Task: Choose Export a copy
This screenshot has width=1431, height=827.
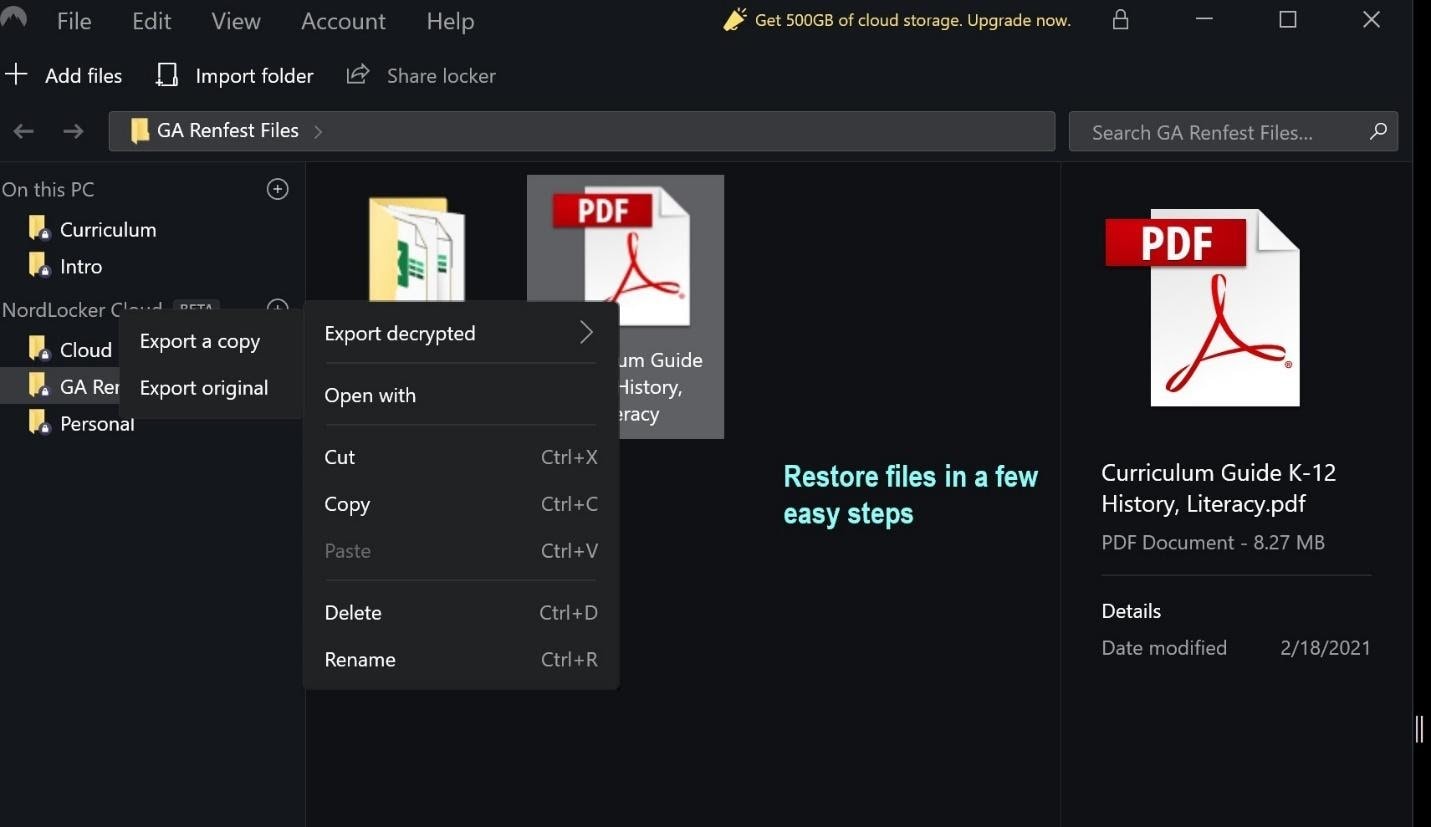Action: 200,341
